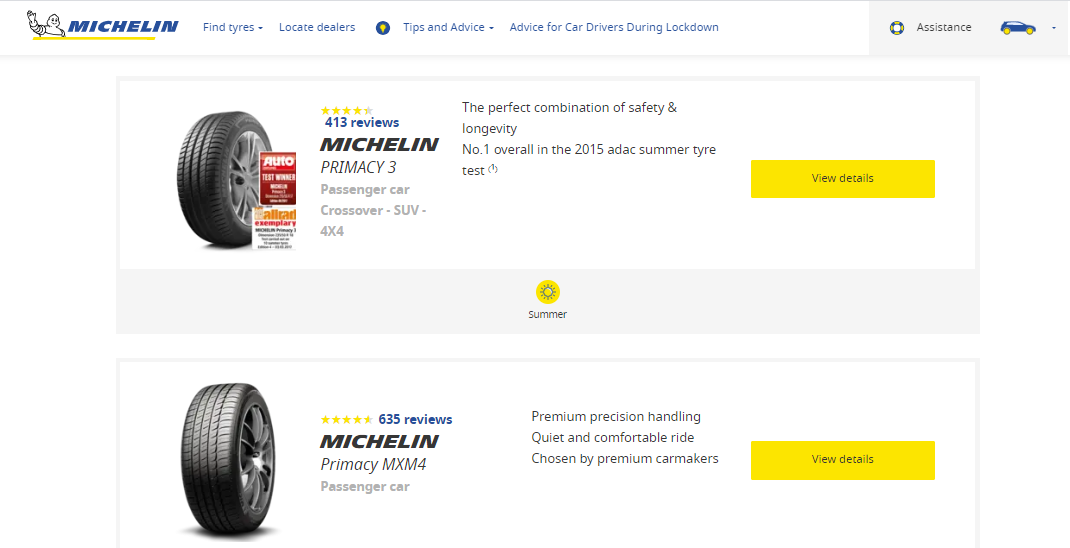
Task: View details for Primacy MXM4 tyre
Action: 843,460
